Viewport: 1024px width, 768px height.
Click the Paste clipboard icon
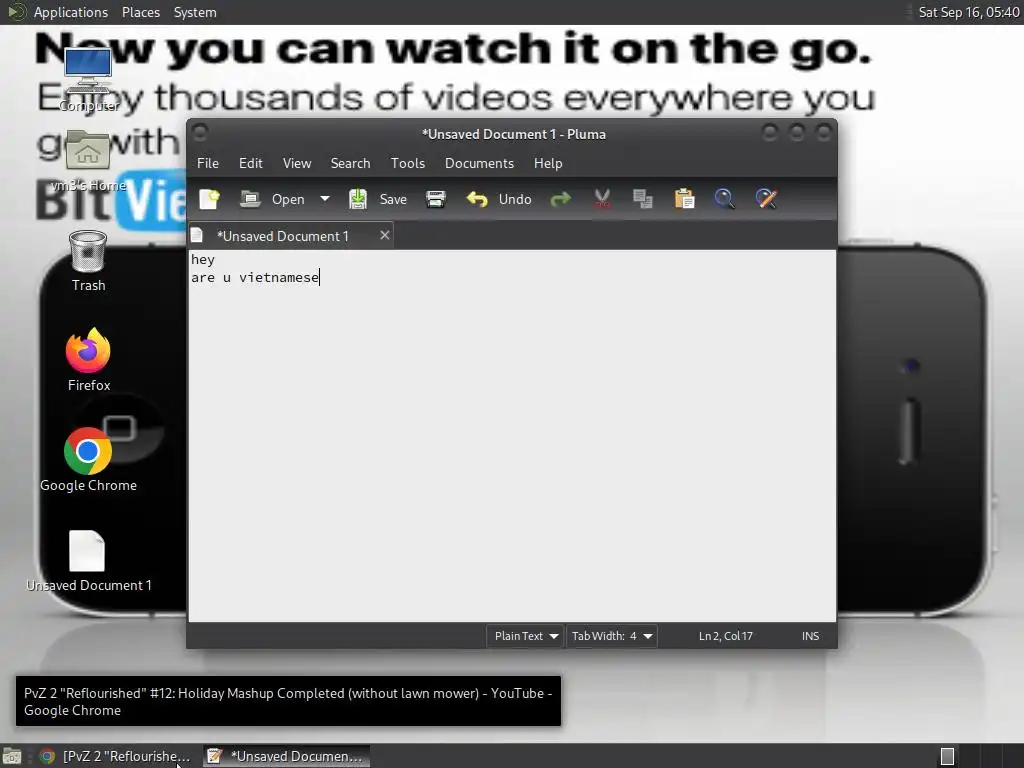(684, 199)
